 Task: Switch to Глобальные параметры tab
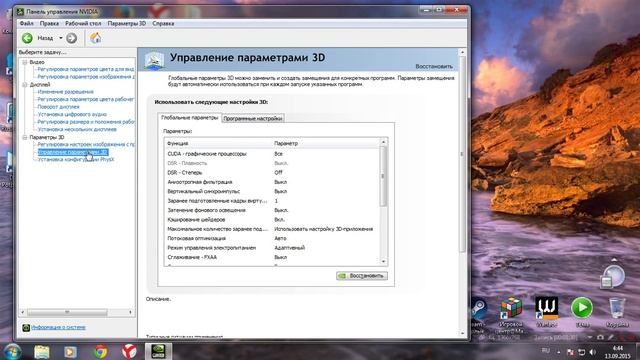pyautogui.click(x=189, y=118)
